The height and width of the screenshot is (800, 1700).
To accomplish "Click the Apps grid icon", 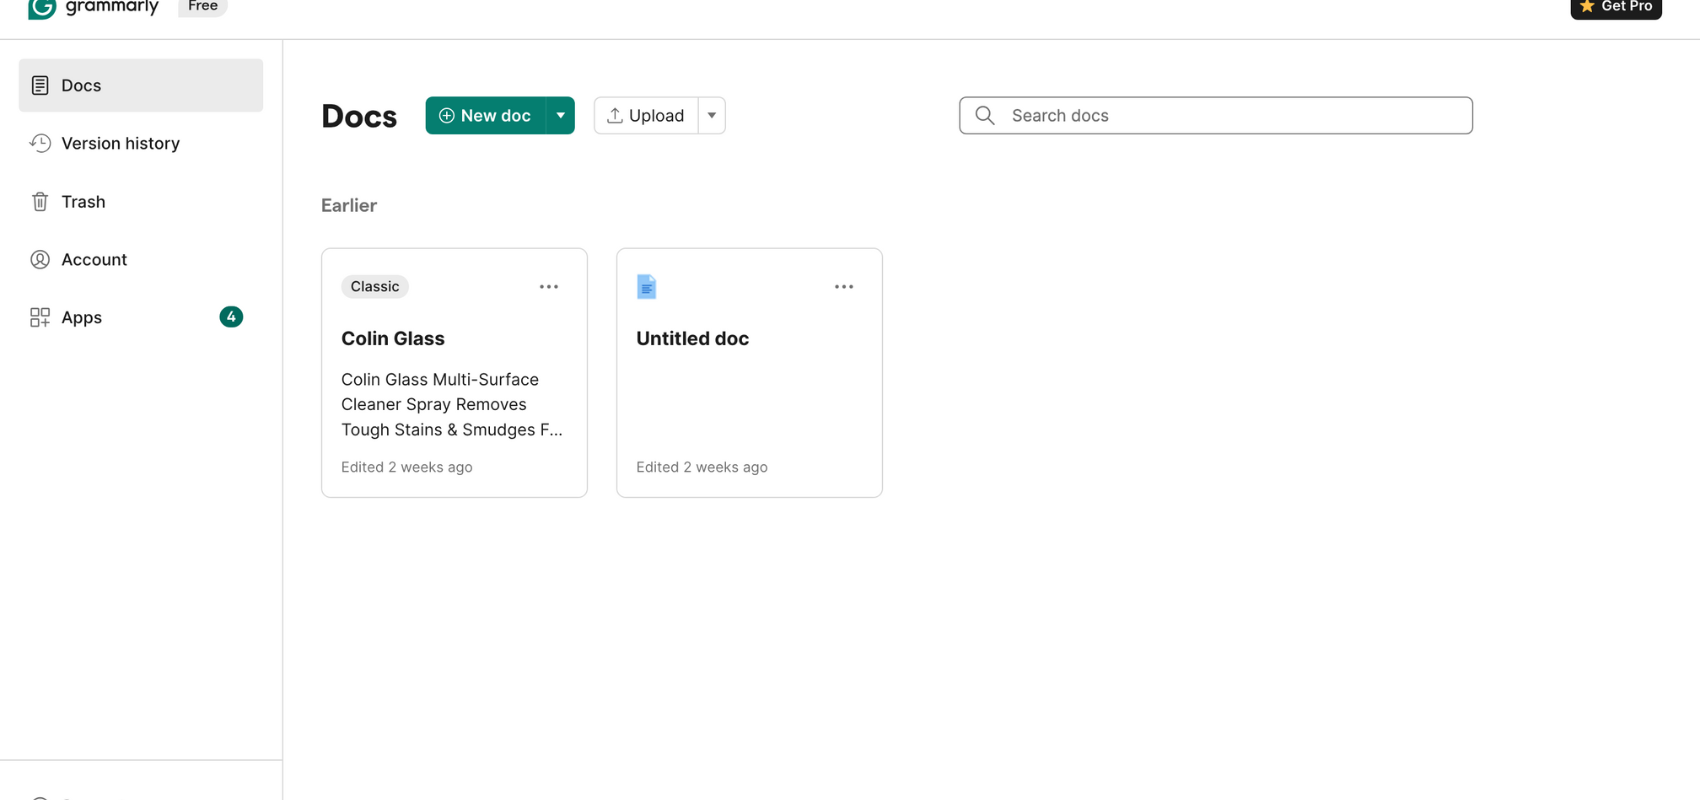I will [40, 318].
